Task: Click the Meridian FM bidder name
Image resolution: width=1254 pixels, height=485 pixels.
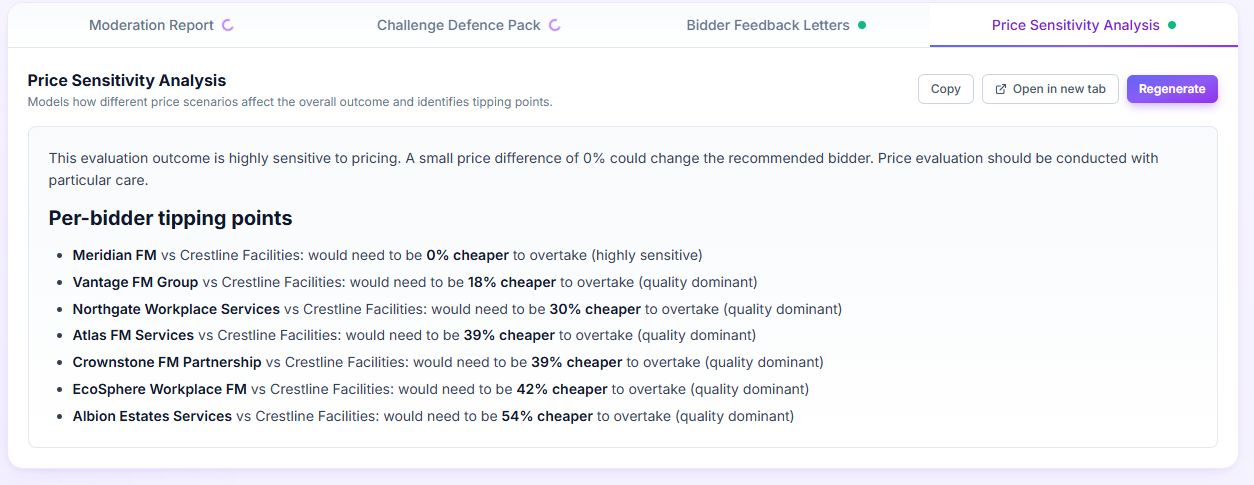Action: pyautogui.click(x=114, y=255)
